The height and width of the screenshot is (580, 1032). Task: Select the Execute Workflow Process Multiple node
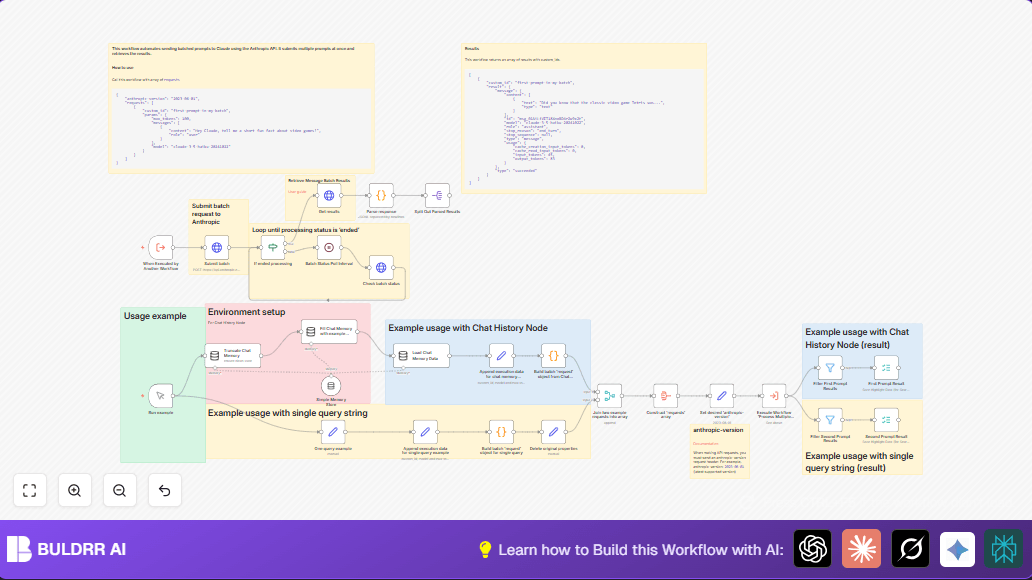(774, 396)
